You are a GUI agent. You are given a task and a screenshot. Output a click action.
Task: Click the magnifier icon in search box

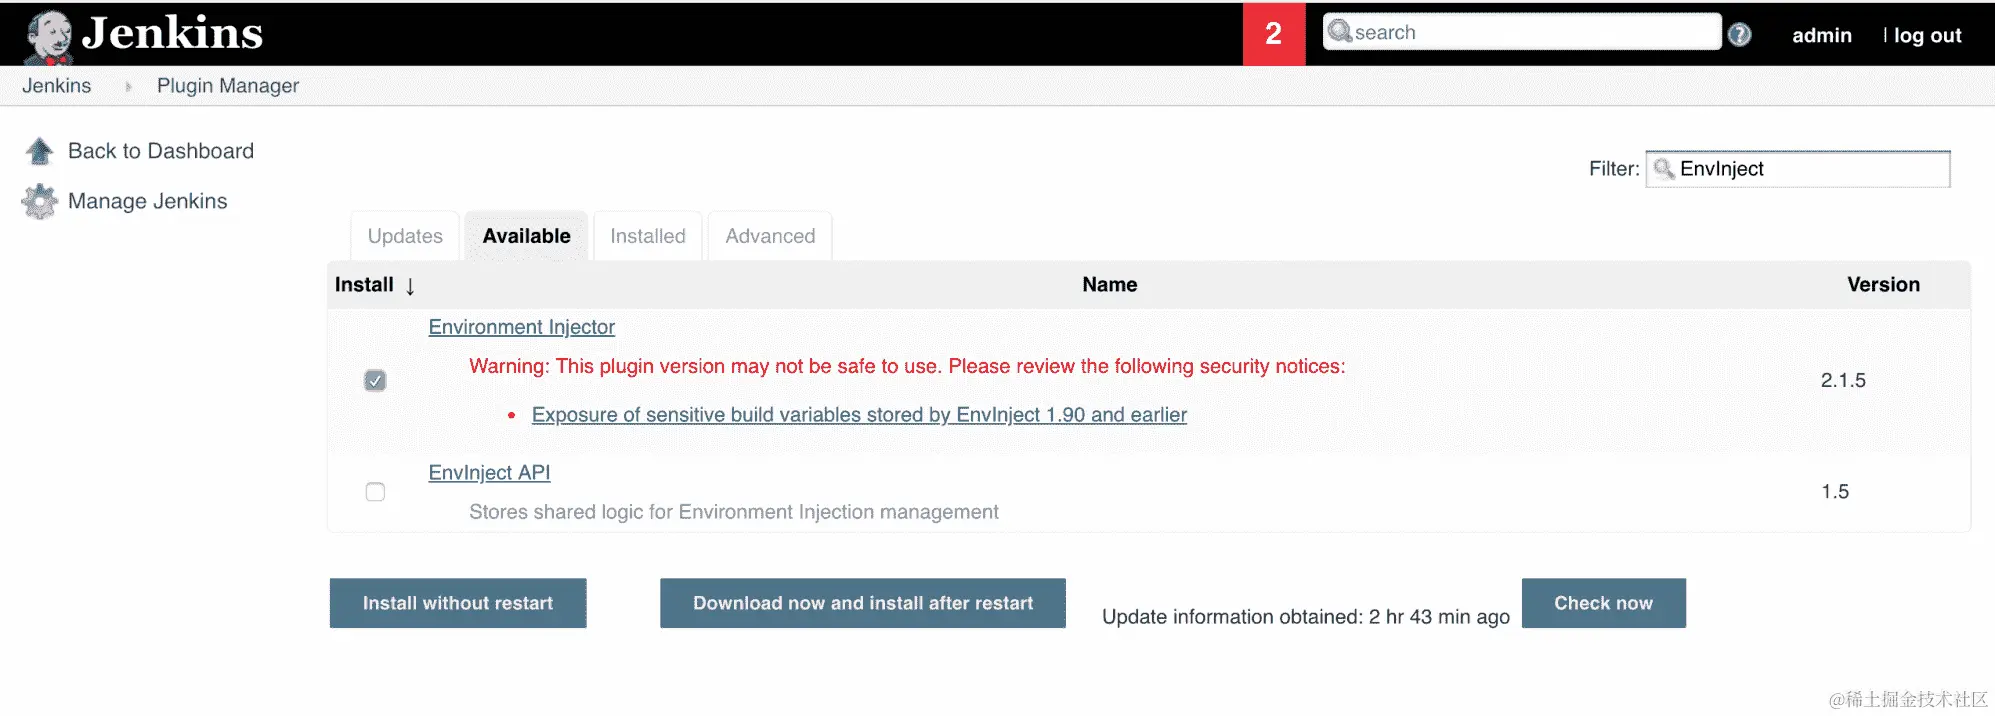[x=1340, y=31]
